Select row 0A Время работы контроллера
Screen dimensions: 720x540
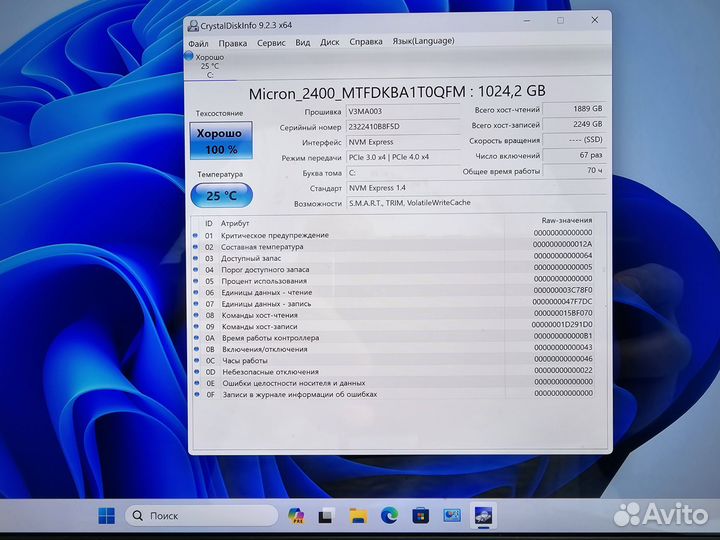pos(394,338)
